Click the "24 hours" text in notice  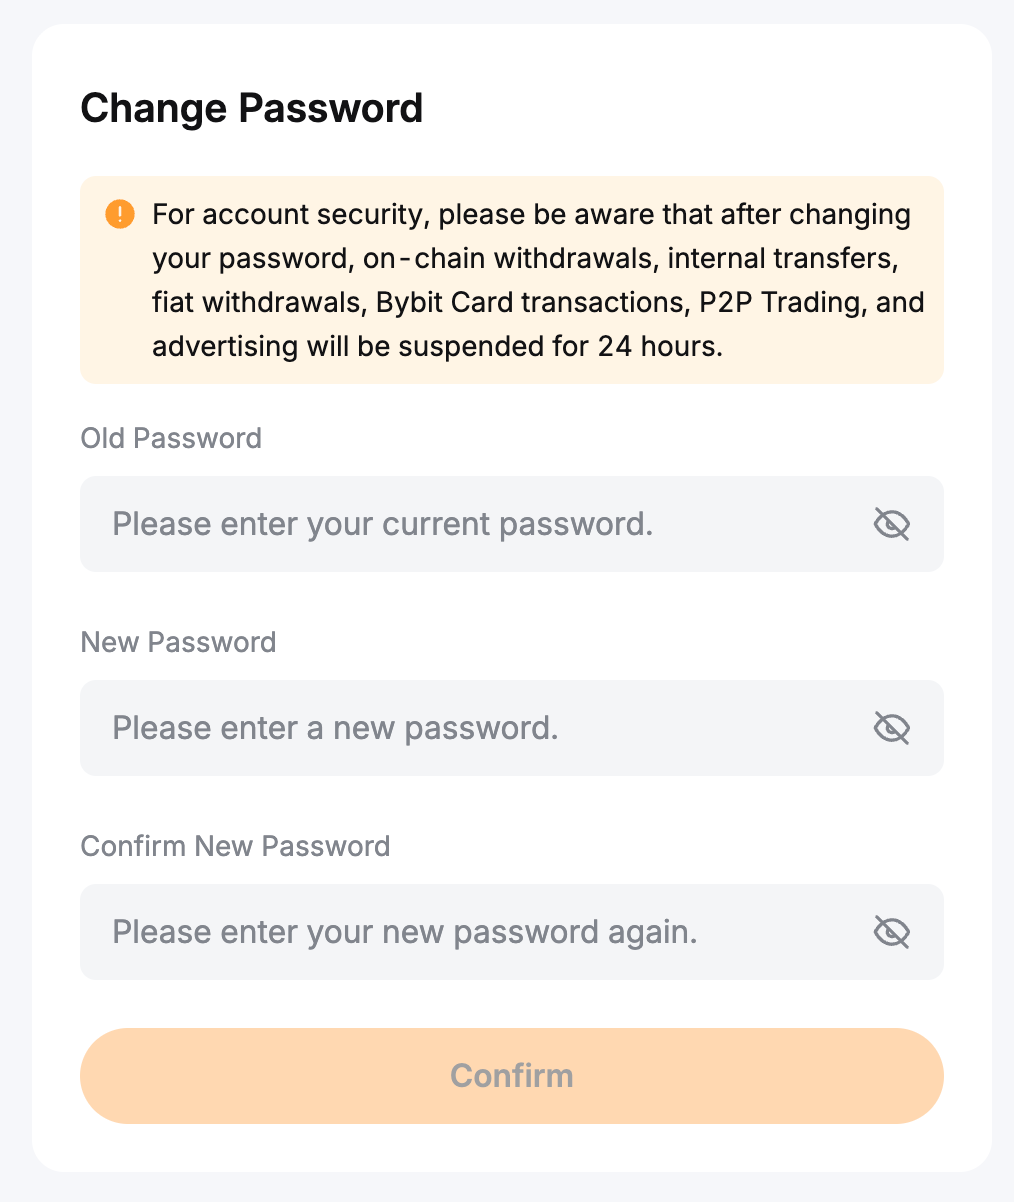658,346
